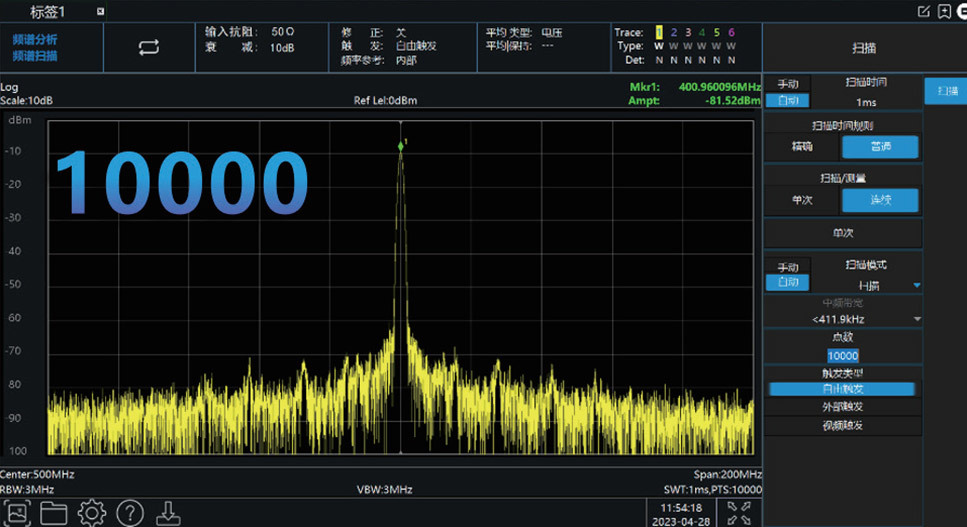
Task: Select red Trace 3
Action: tap(688, 32)
